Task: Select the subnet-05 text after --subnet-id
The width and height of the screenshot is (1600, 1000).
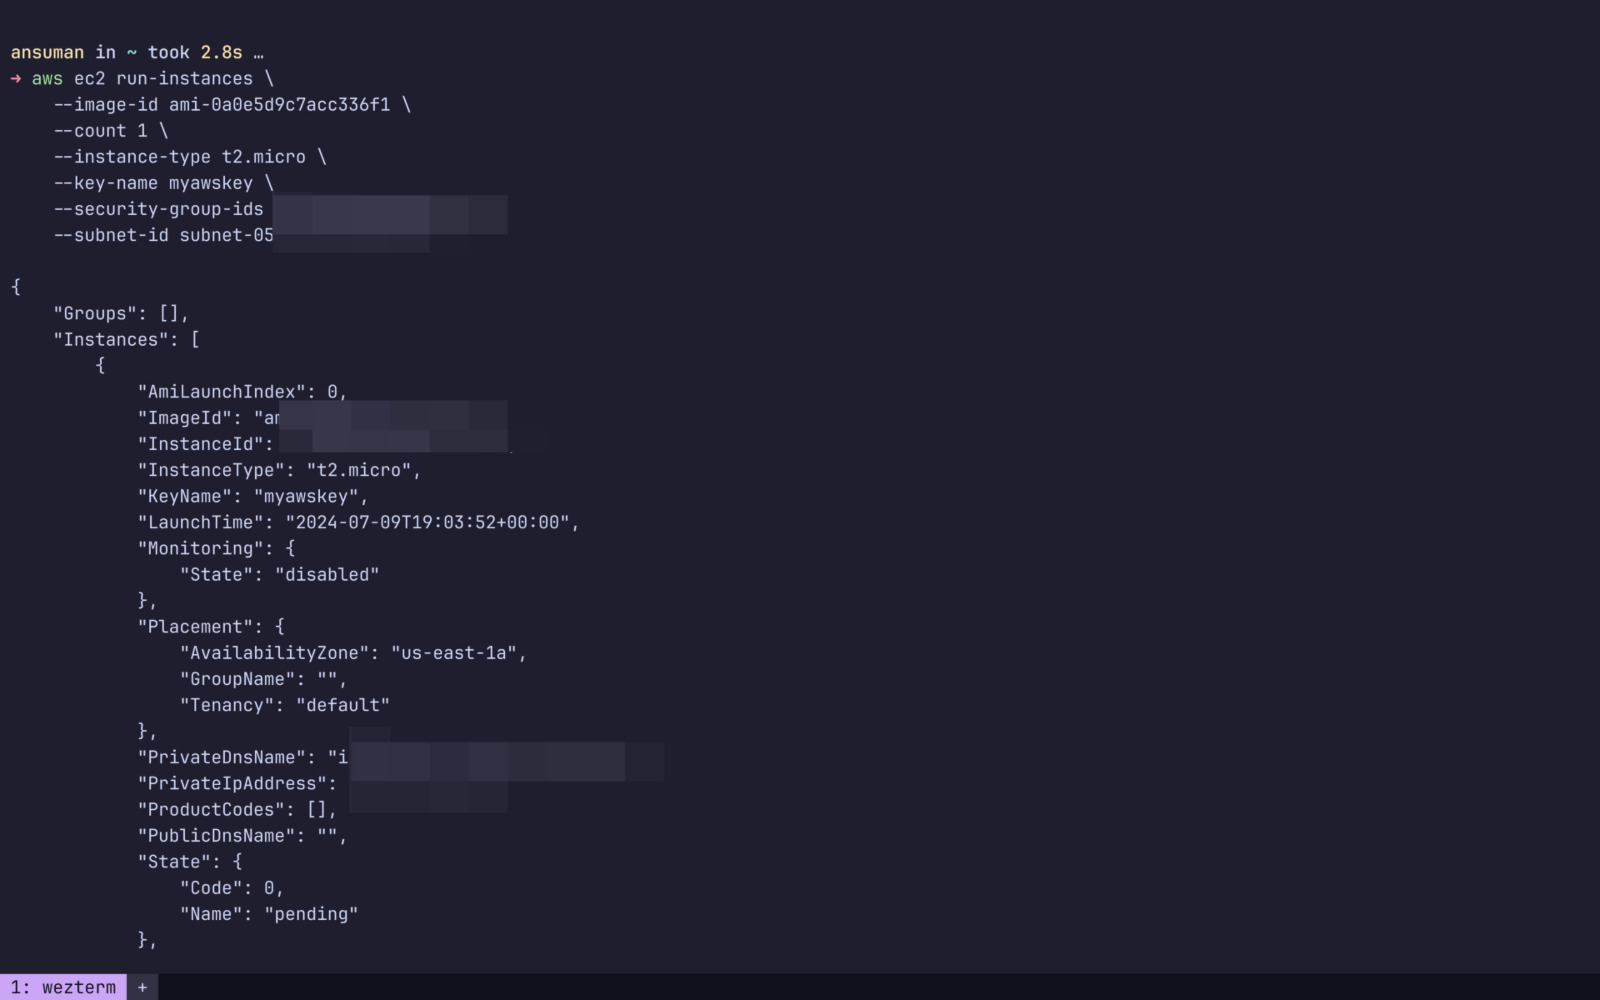Action: 224,235
